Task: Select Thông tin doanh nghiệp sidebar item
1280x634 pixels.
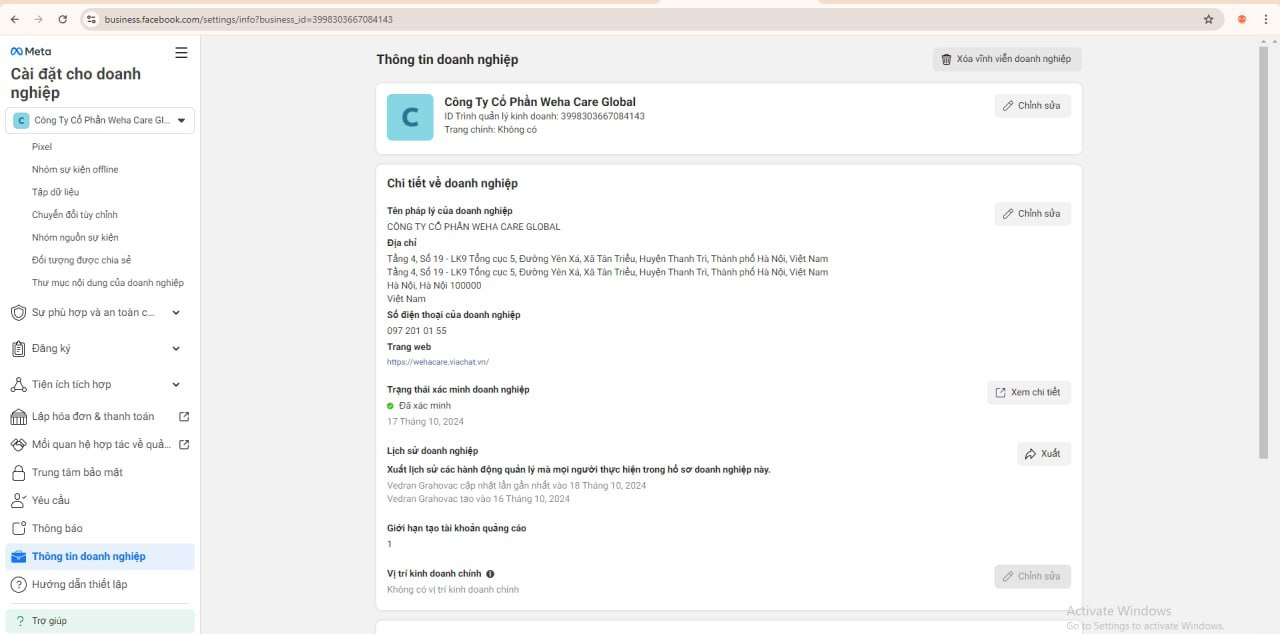Action: tap(100, 557)
